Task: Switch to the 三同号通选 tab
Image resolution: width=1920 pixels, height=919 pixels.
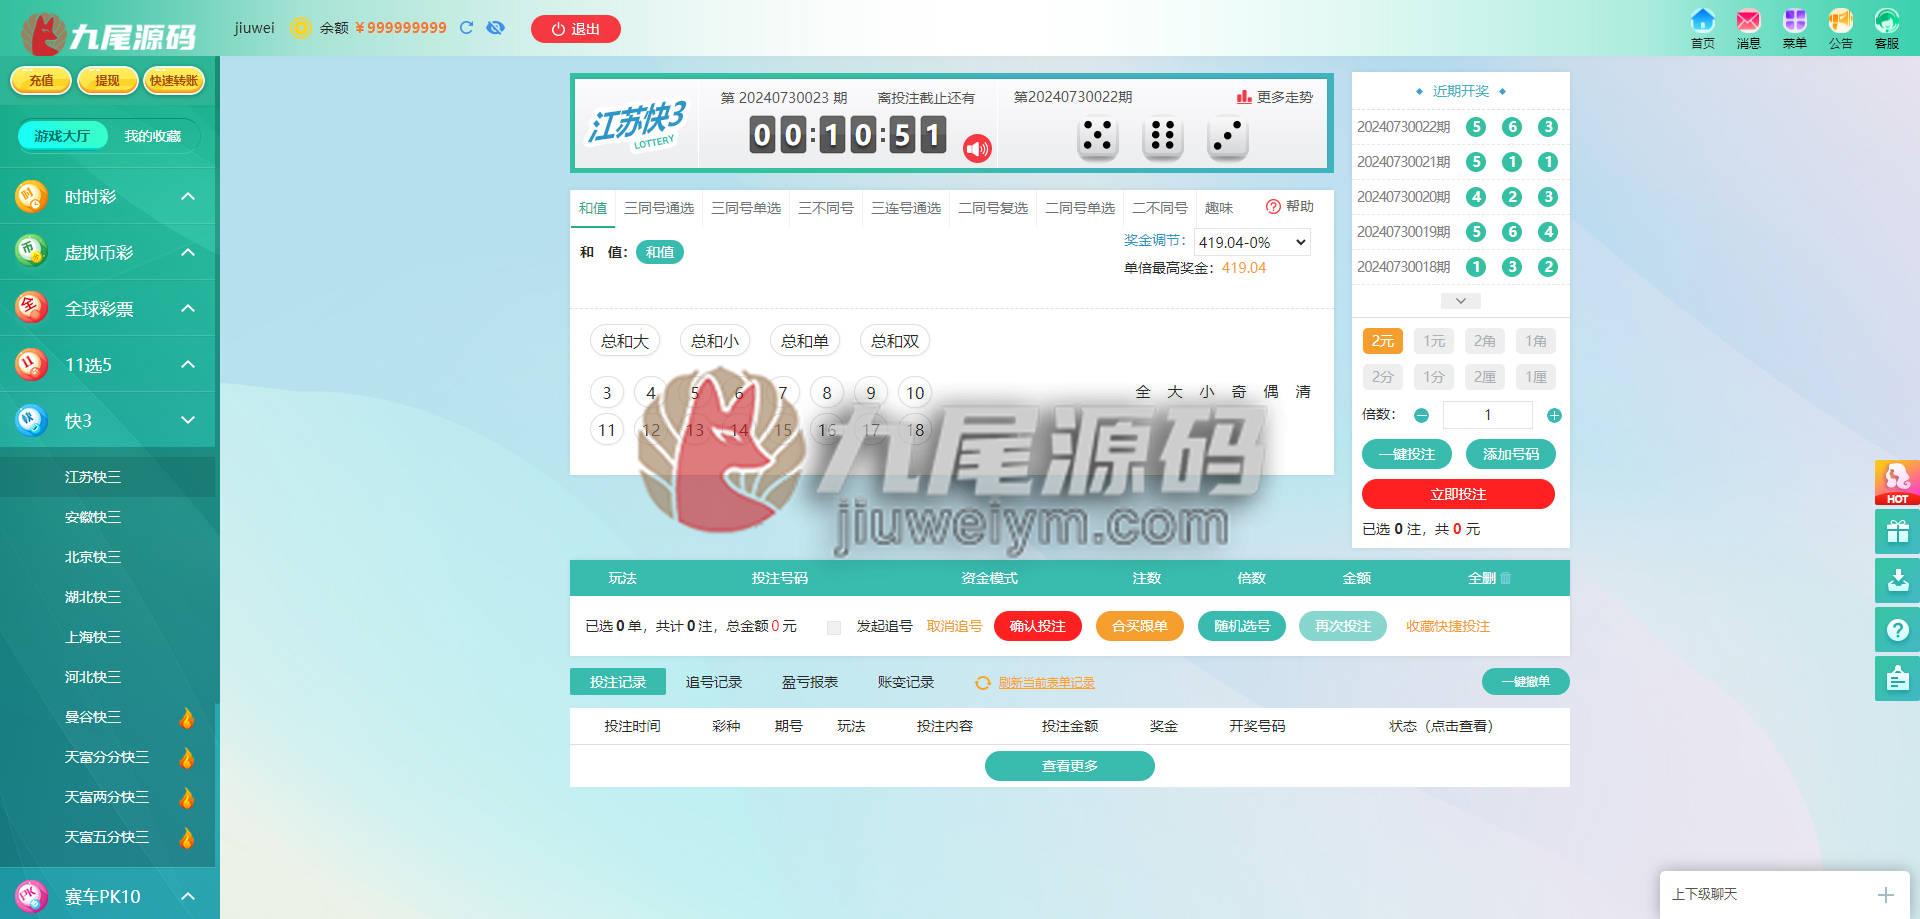Action: click(659, 208)
